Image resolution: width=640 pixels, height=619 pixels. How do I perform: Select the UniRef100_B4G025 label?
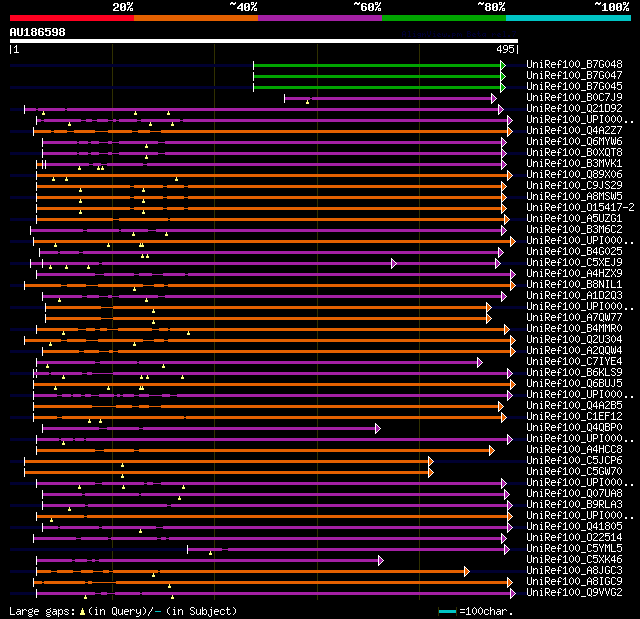574,252
